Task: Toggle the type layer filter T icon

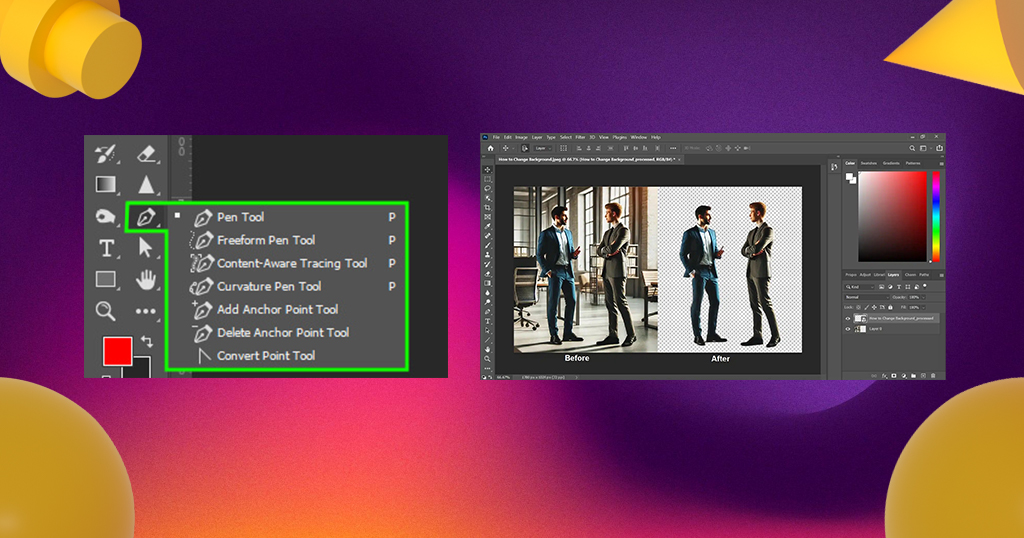Action: coord(899,287)
